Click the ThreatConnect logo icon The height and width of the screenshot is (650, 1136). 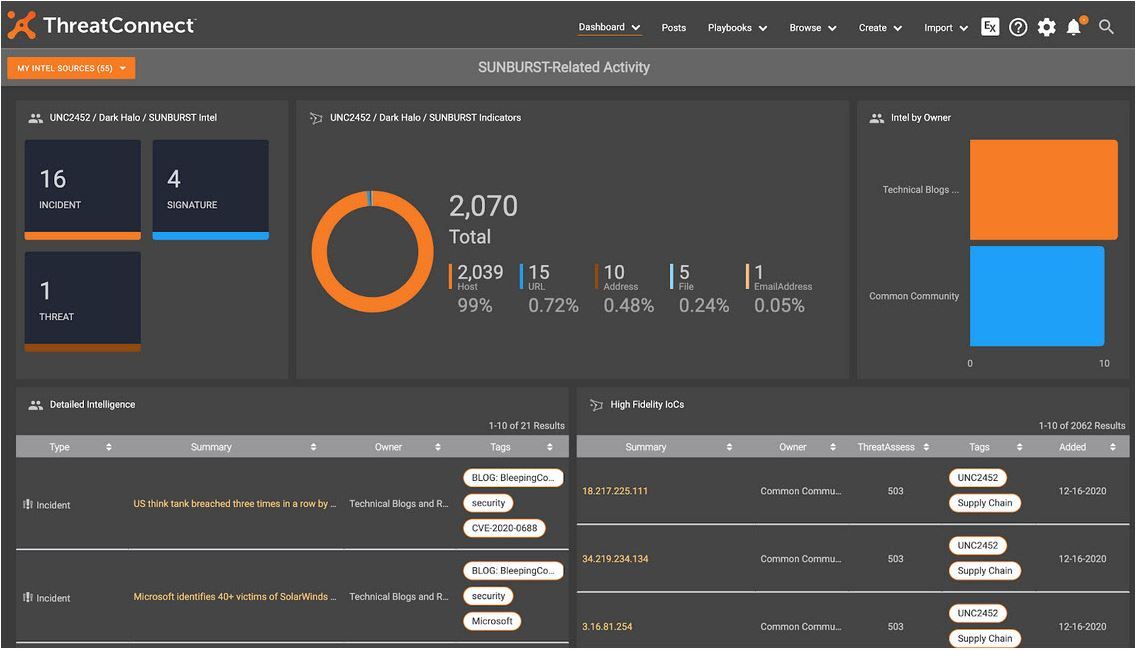pyautogui.click(x=21, y=25)
